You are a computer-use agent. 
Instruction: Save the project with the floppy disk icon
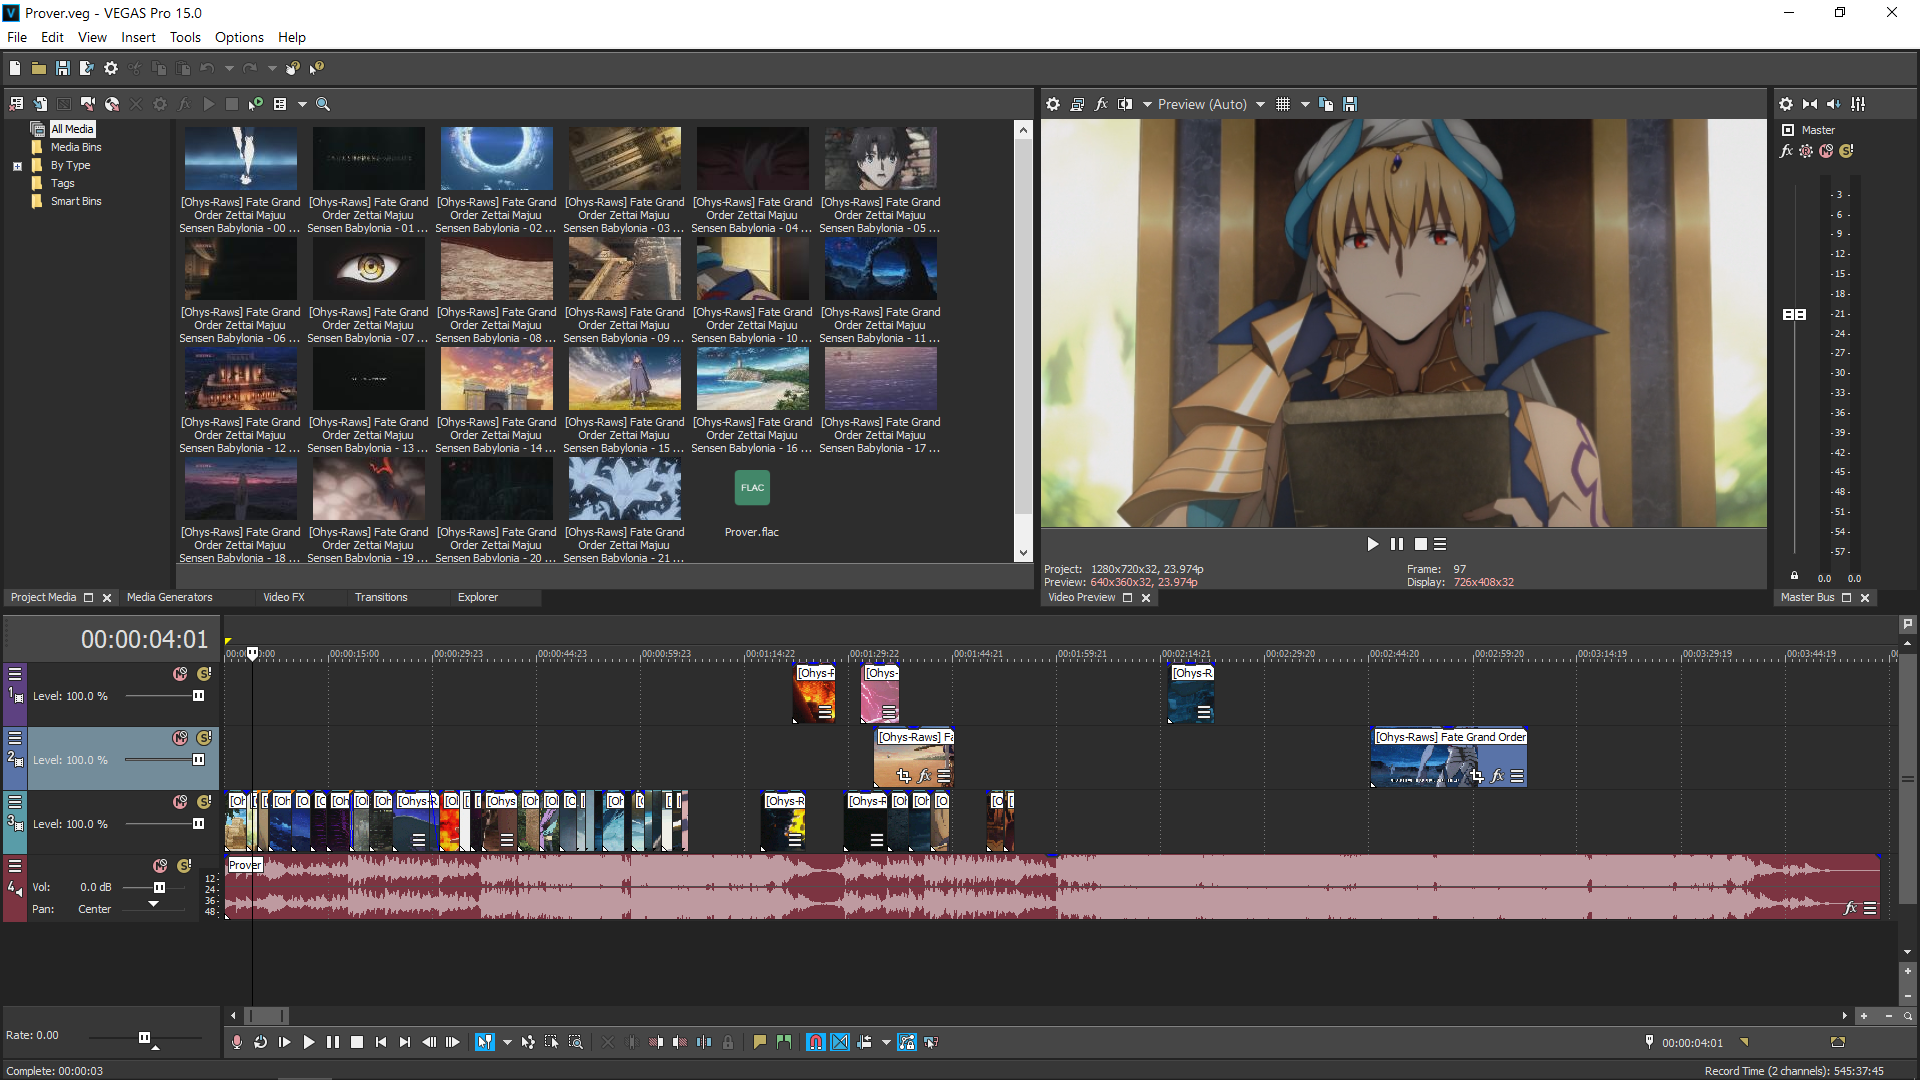coord(62,68)
